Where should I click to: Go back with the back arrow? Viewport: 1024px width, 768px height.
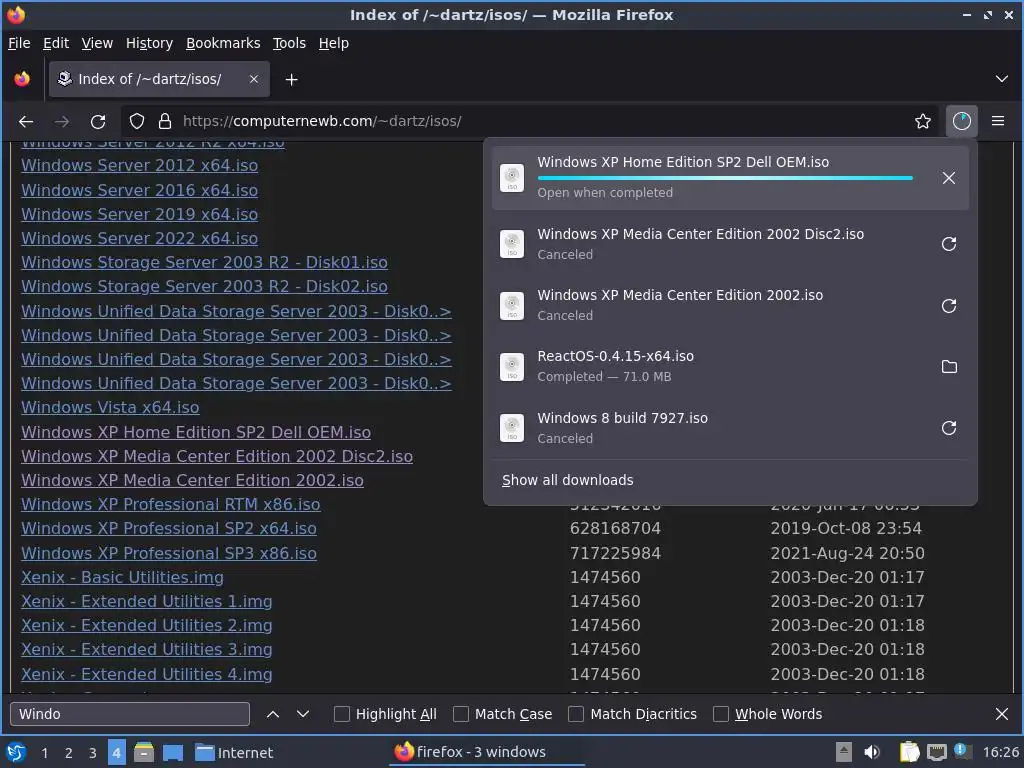click(x=26, y=121)
